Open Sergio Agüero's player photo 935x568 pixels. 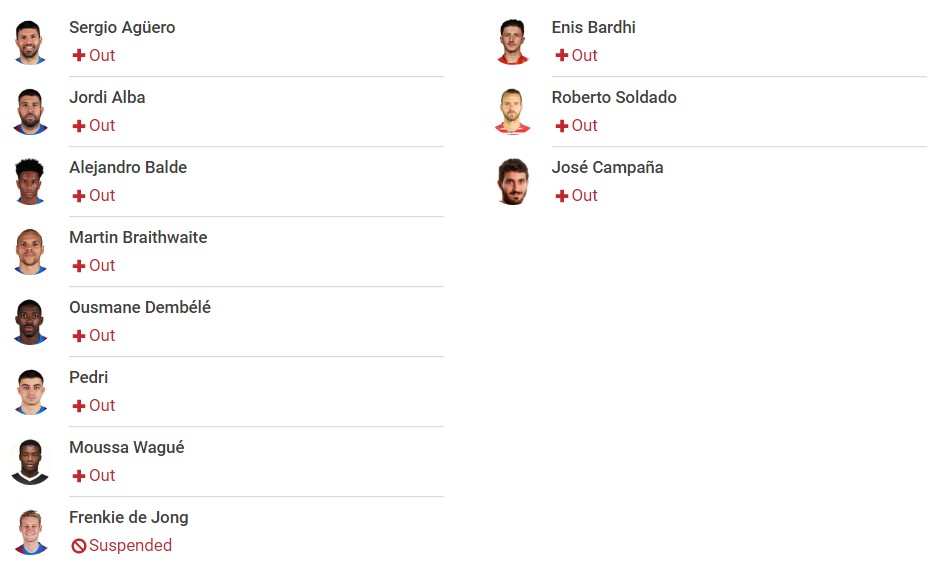[x=30, y=42]
